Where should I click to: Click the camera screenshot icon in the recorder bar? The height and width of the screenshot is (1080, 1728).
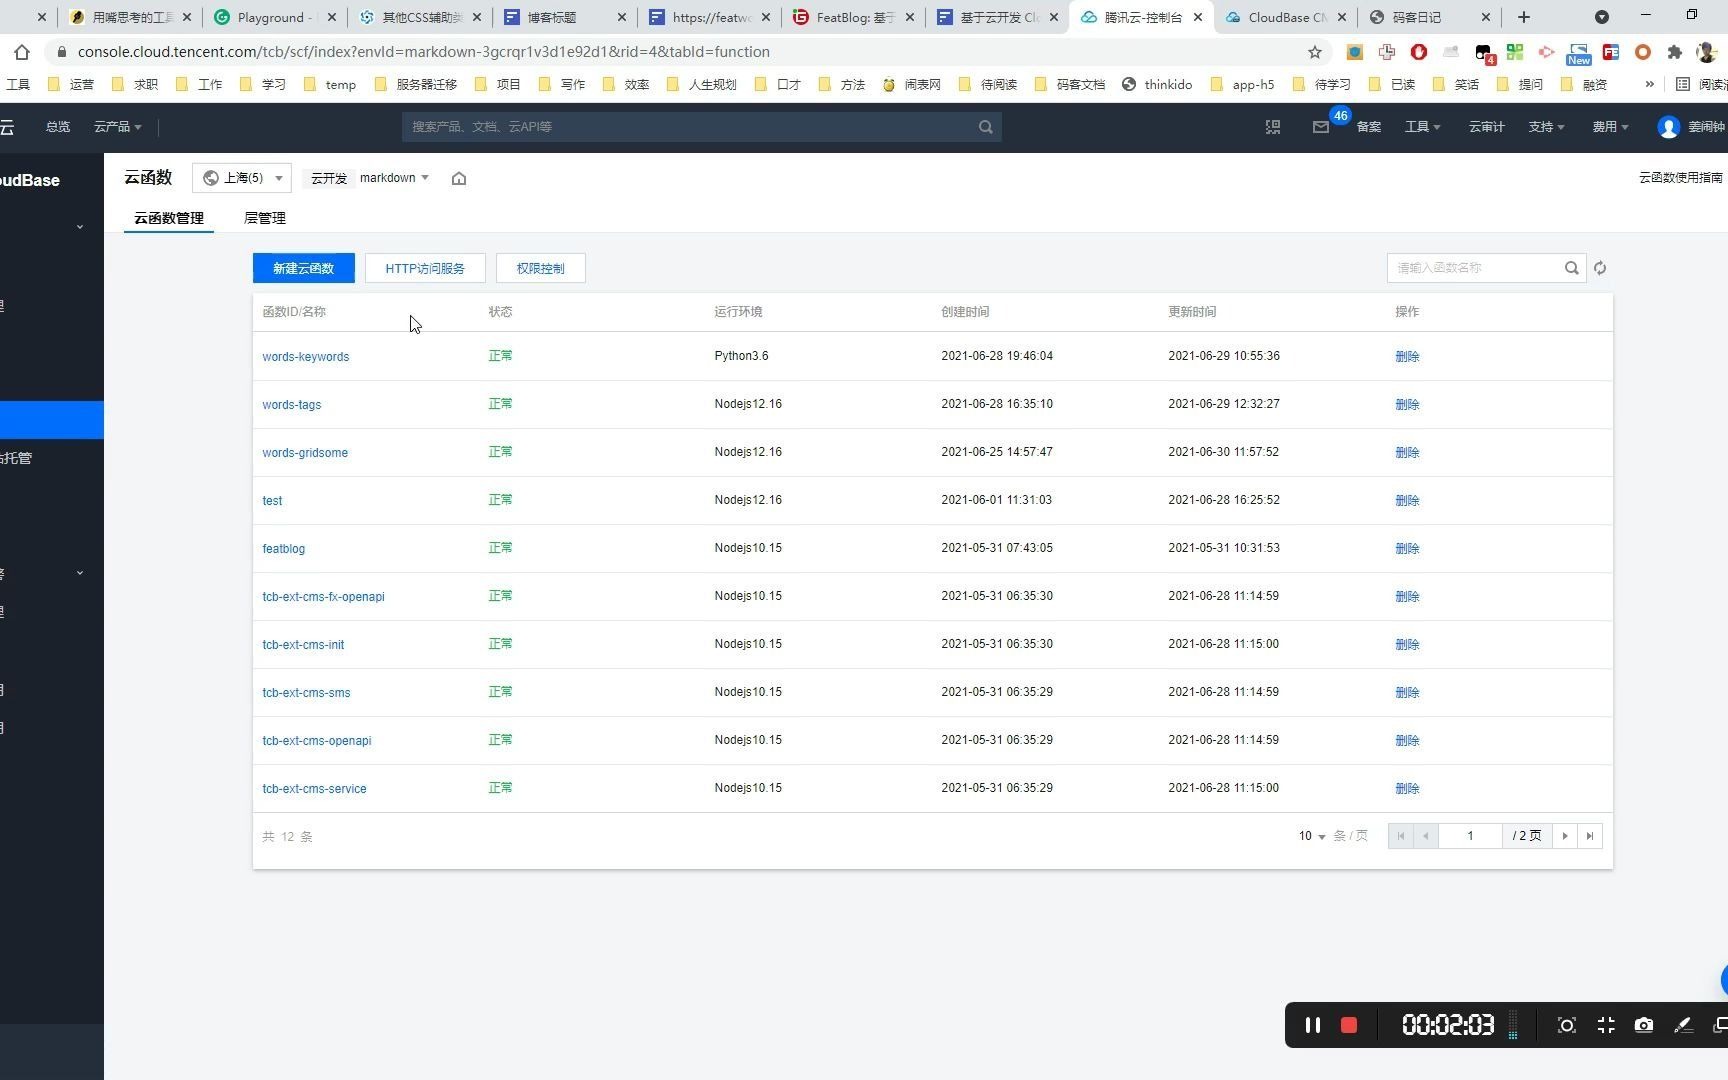click(x=1644, y=1025)
